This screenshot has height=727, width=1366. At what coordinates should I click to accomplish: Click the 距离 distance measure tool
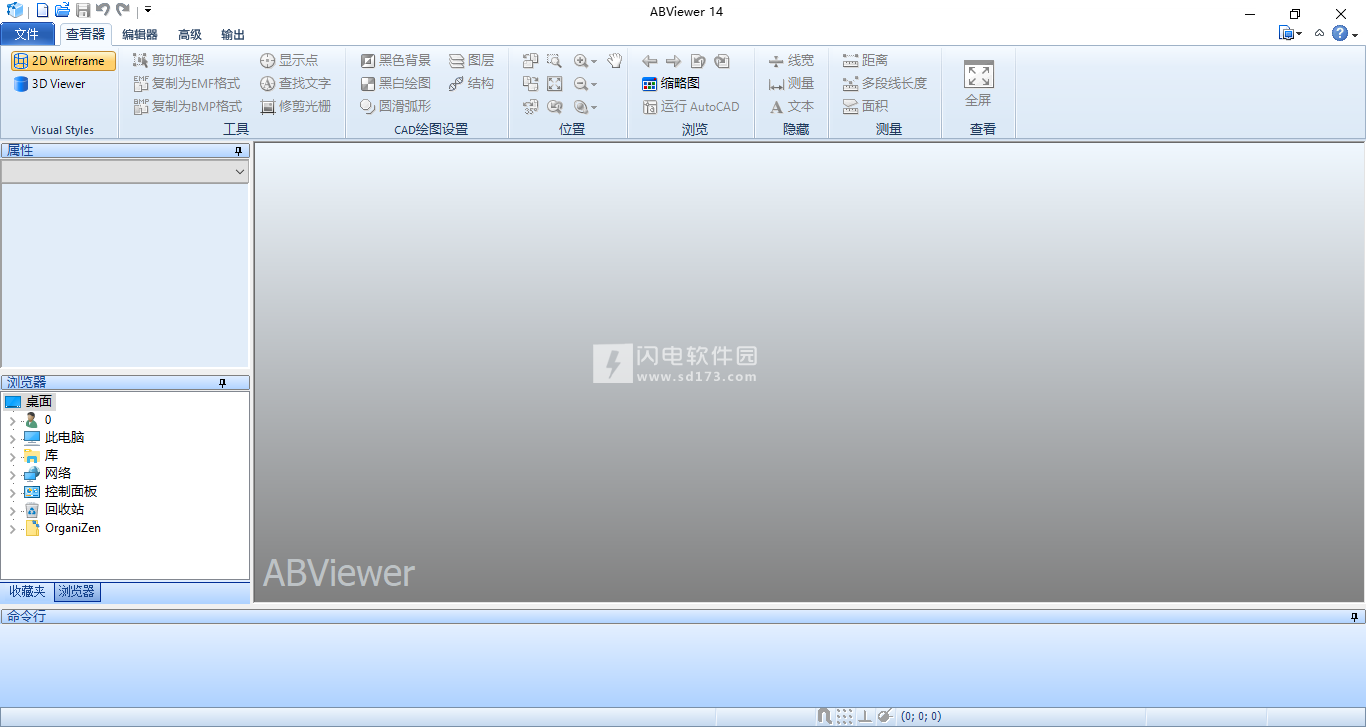point(865,60)
